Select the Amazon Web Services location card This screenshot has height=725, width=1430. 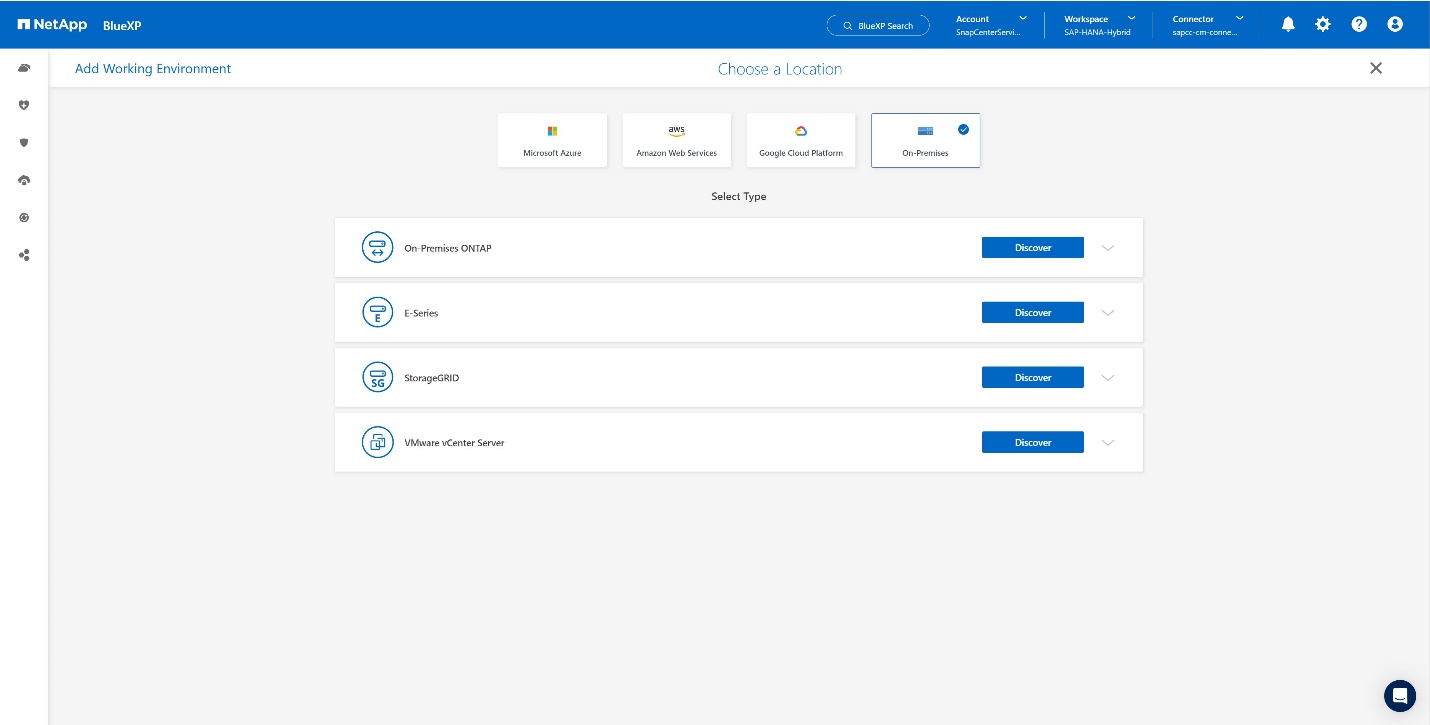point(676,140)
